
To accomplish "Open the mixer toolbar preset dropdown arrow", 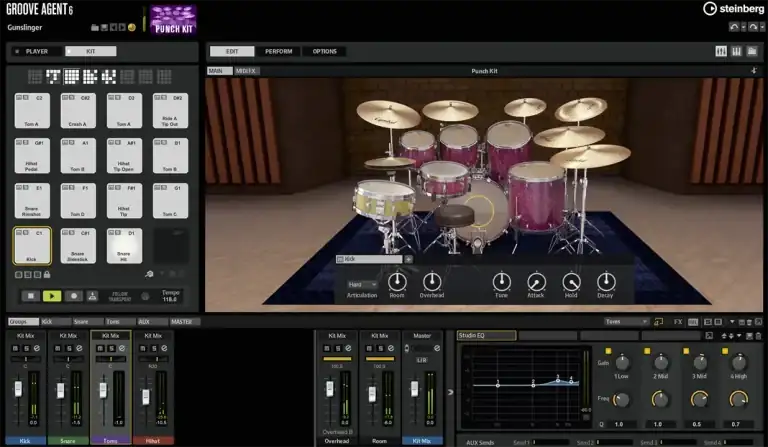I will (732, 322).
